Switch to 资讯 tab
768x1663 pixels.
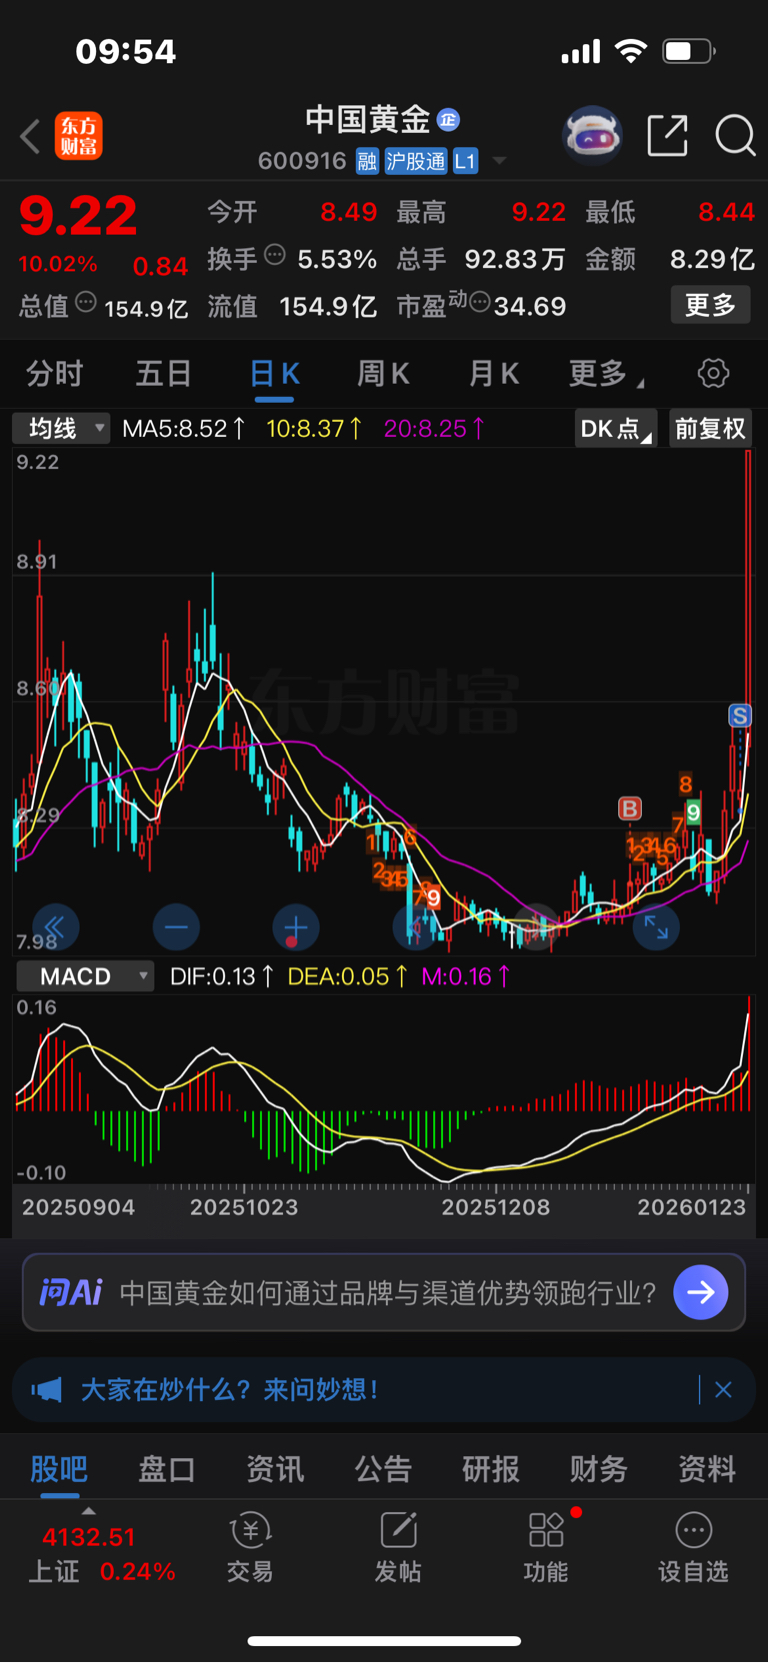[275, 1469]
